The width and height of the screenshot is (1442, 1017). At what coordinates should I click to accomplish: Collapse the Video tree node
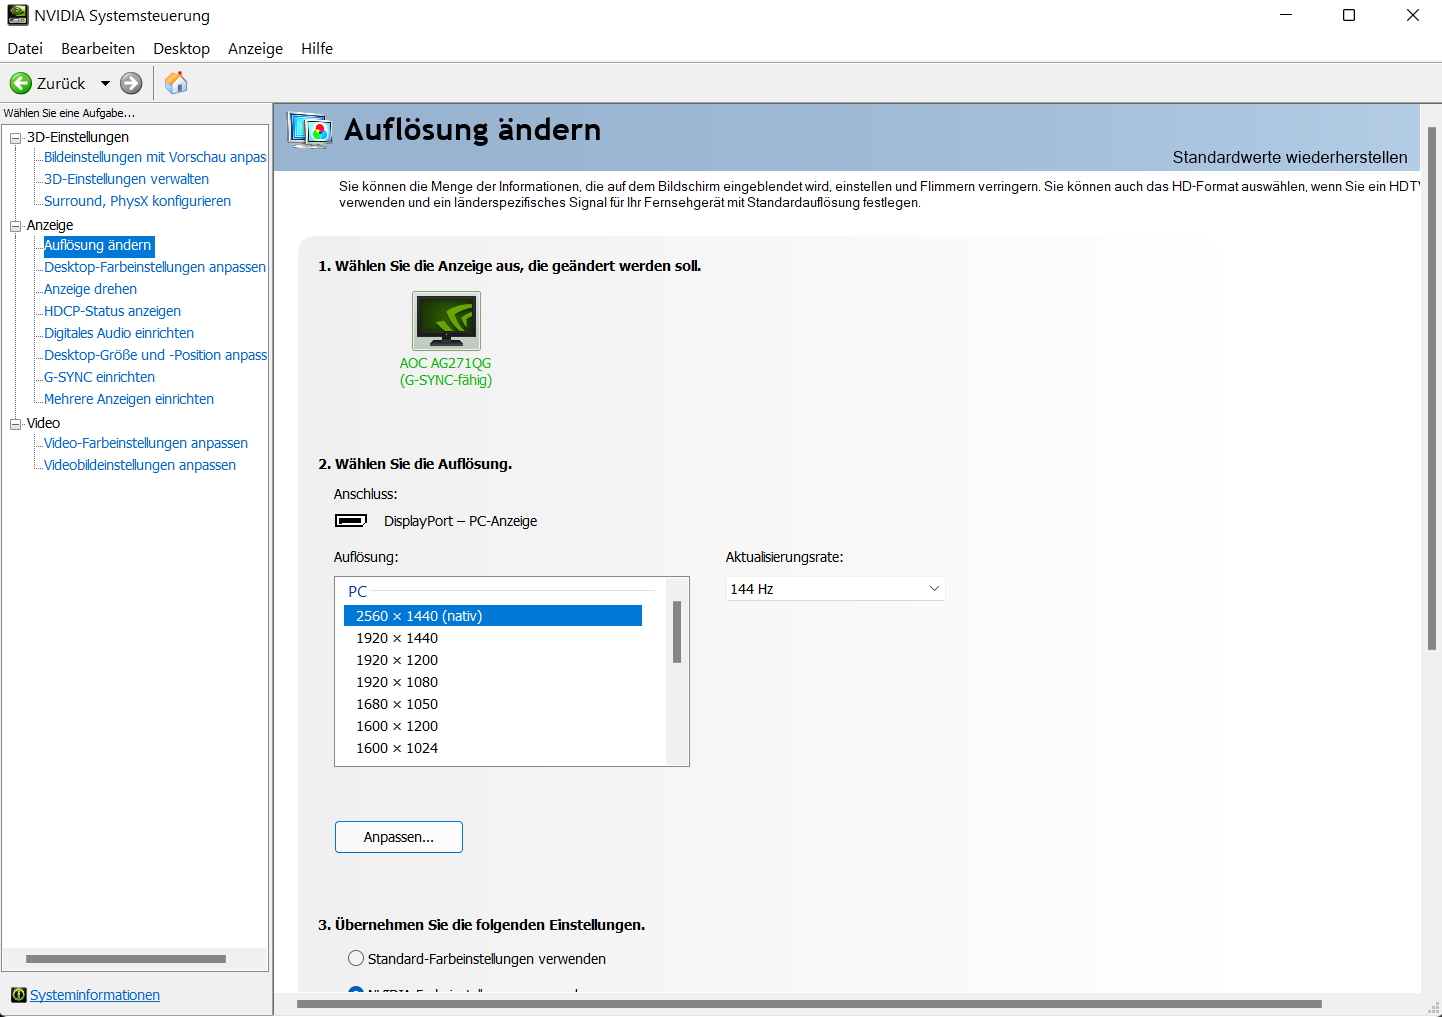(15, 424)
